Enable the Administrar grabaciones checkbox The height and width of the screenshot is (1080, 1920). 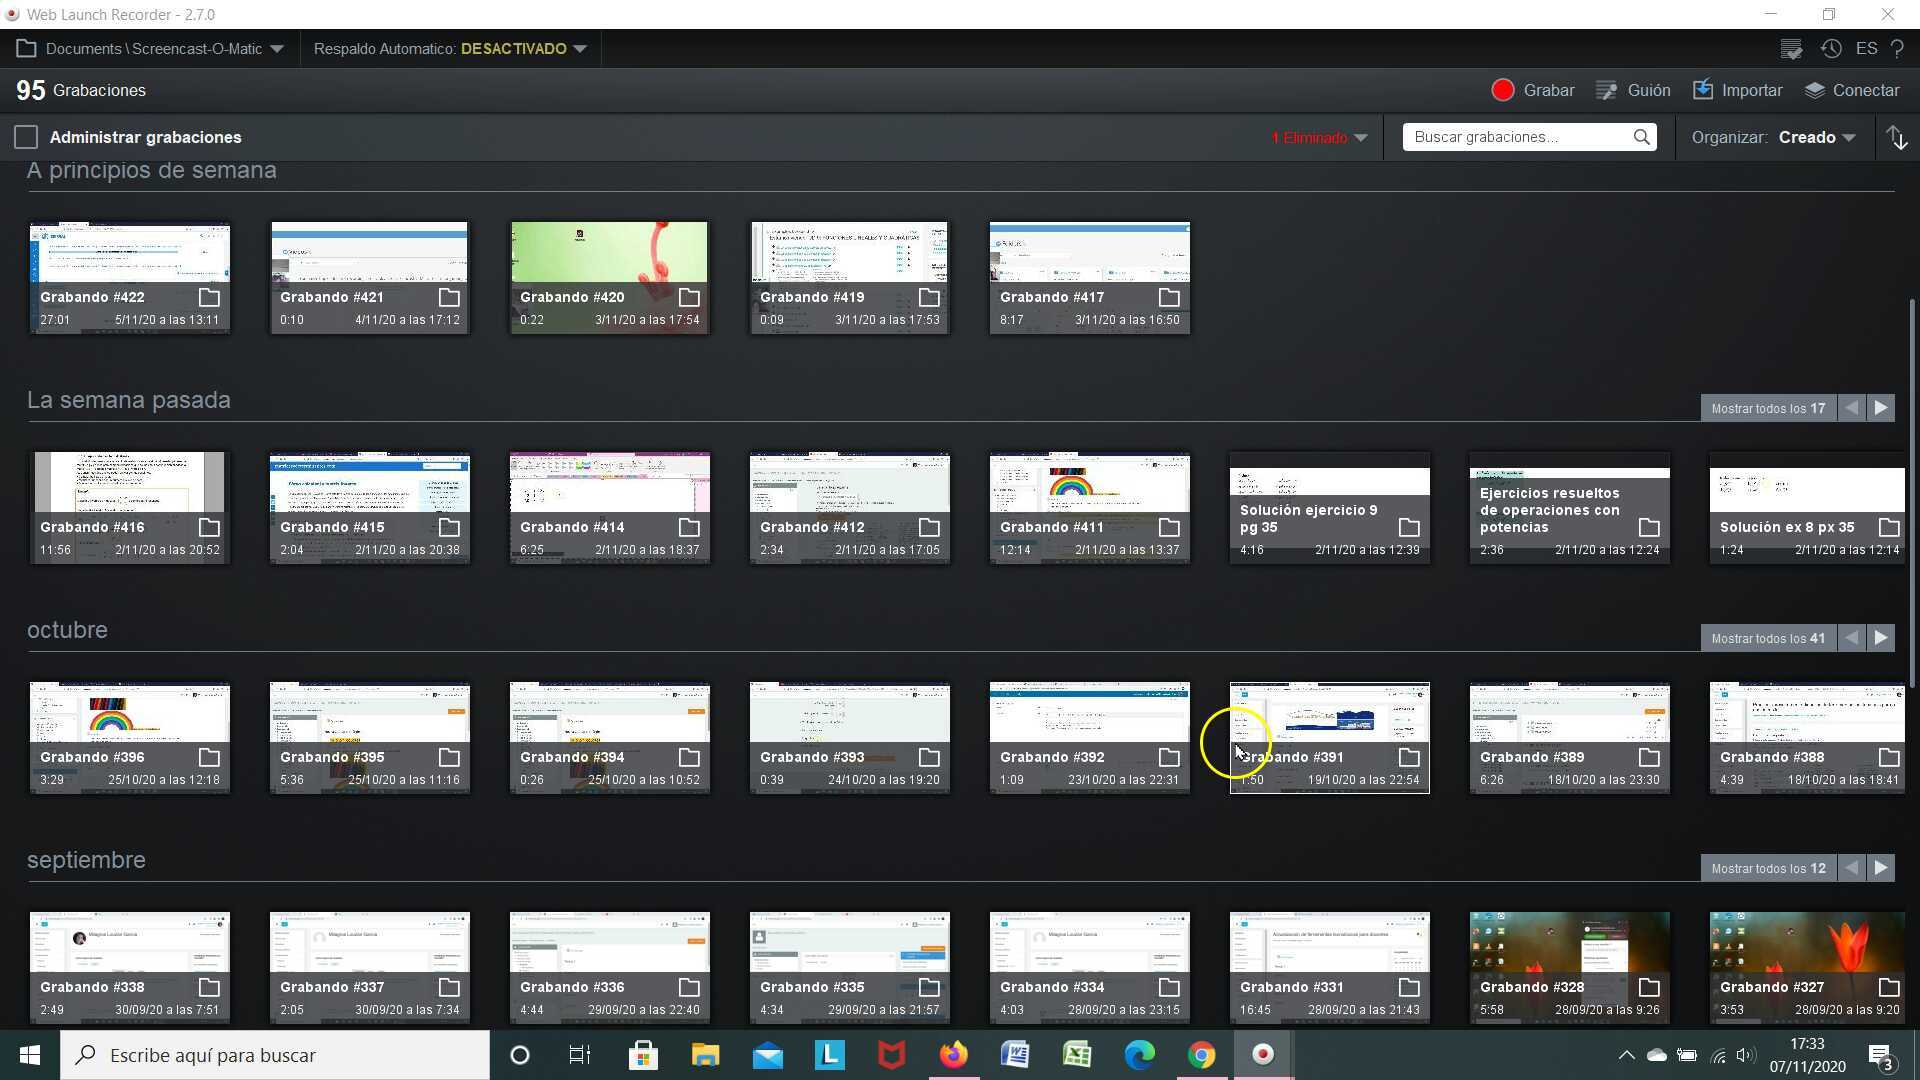click(25, 137)
